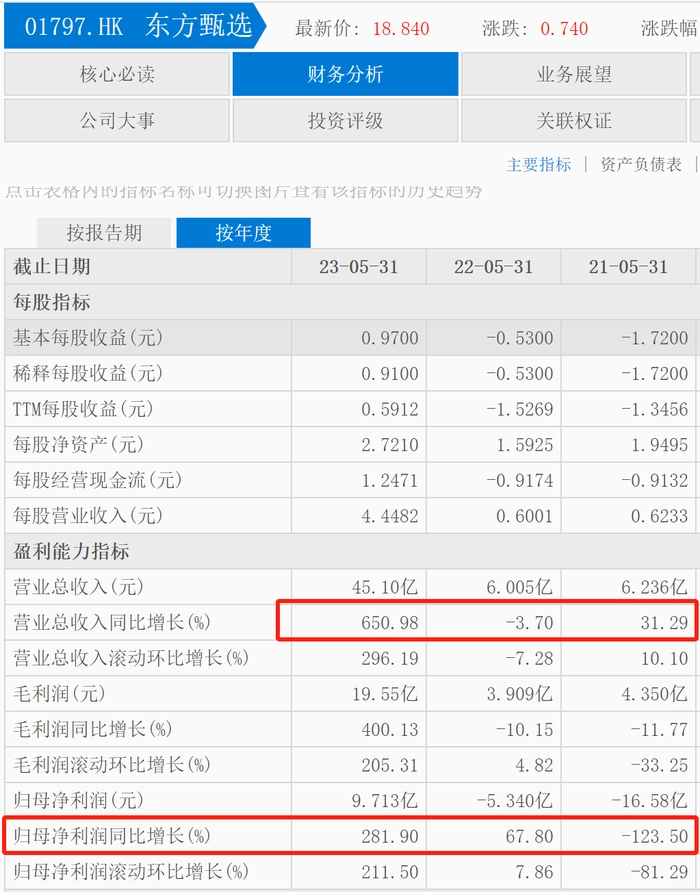
Task: View 毛利润(元) historical trend
Action: click(x=59, y=693)
